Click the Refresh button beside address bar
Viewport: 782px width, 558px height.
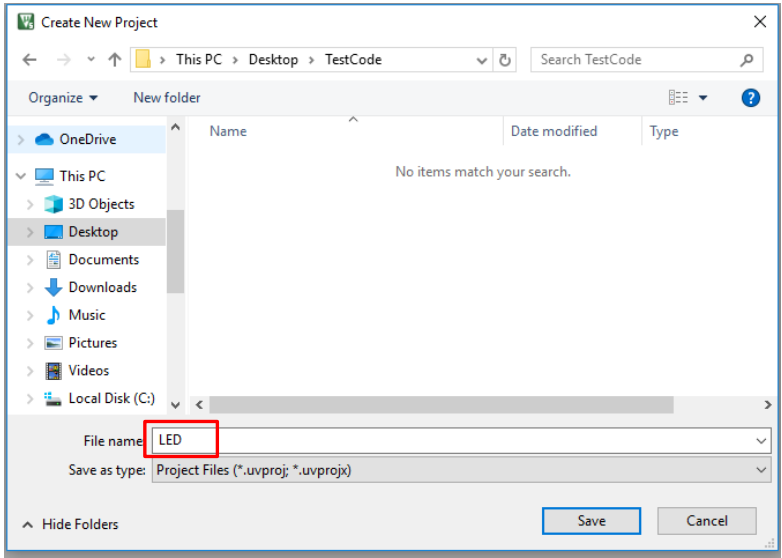pos(505,60)
